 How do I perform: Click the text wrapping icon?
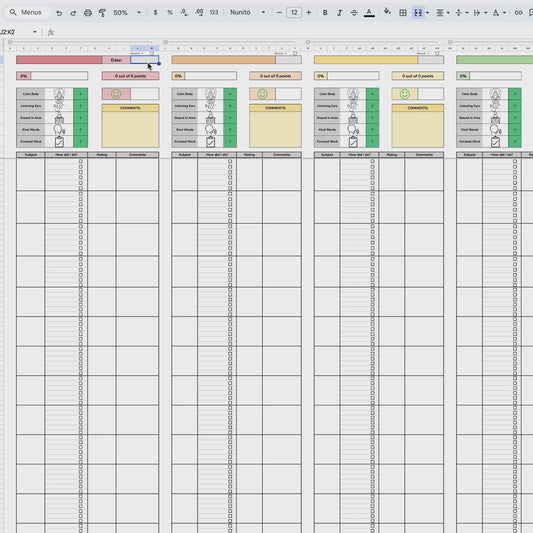(x=477, y=13)
